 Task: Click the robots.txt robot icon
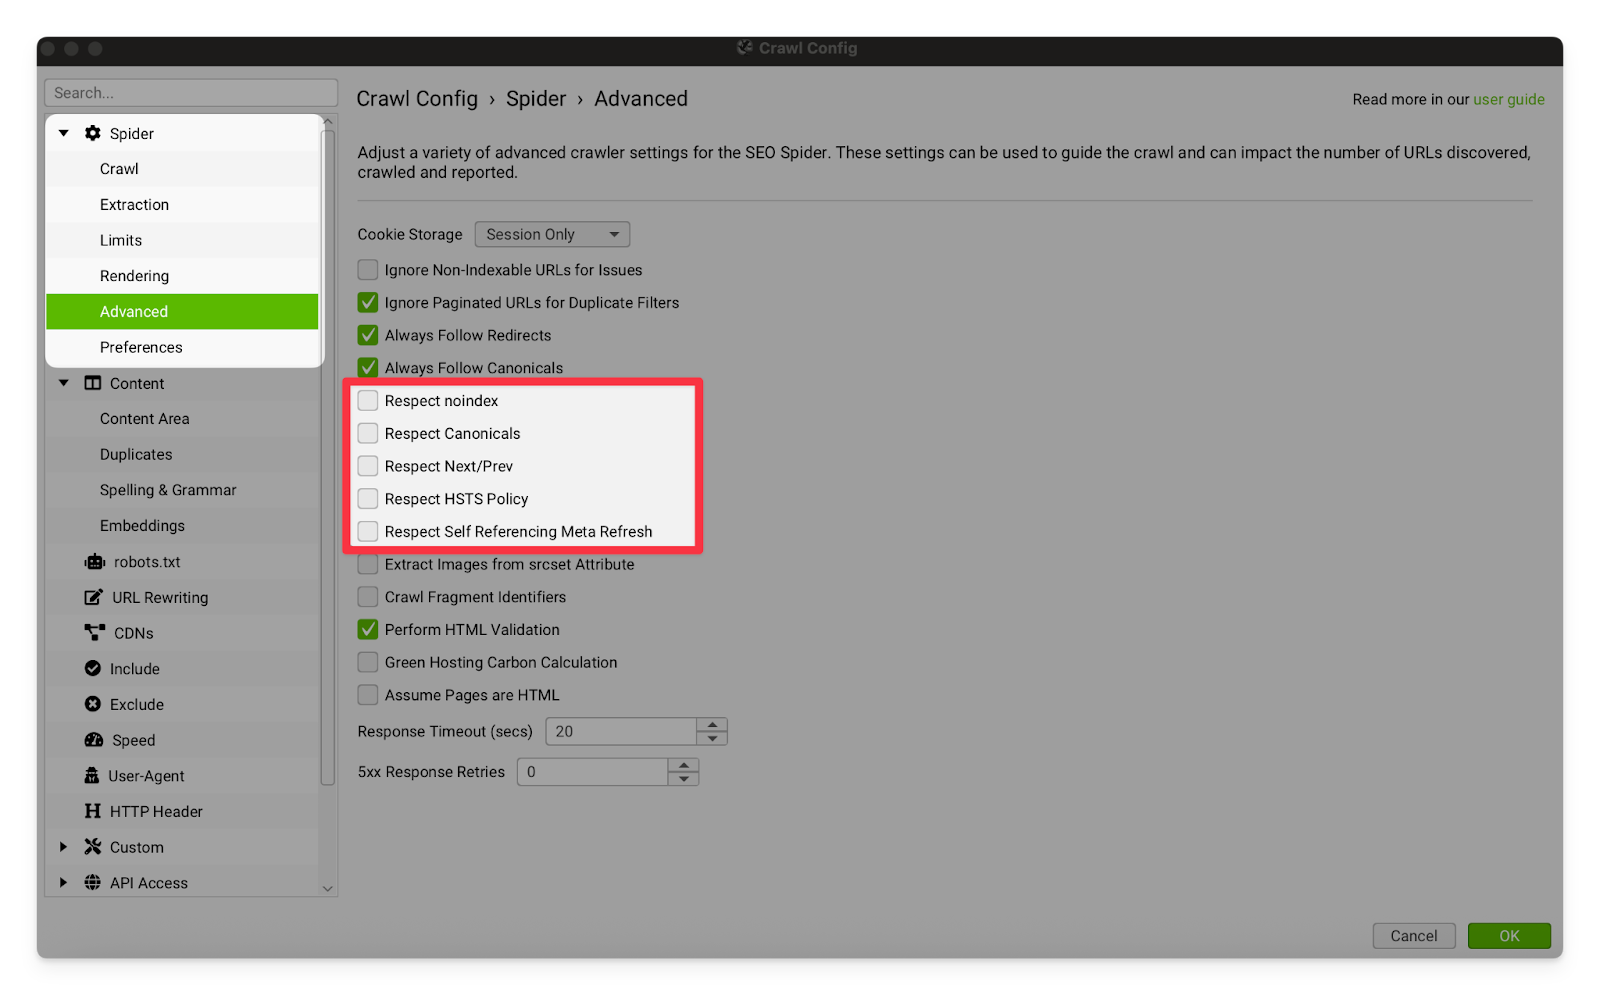point(94,562)
